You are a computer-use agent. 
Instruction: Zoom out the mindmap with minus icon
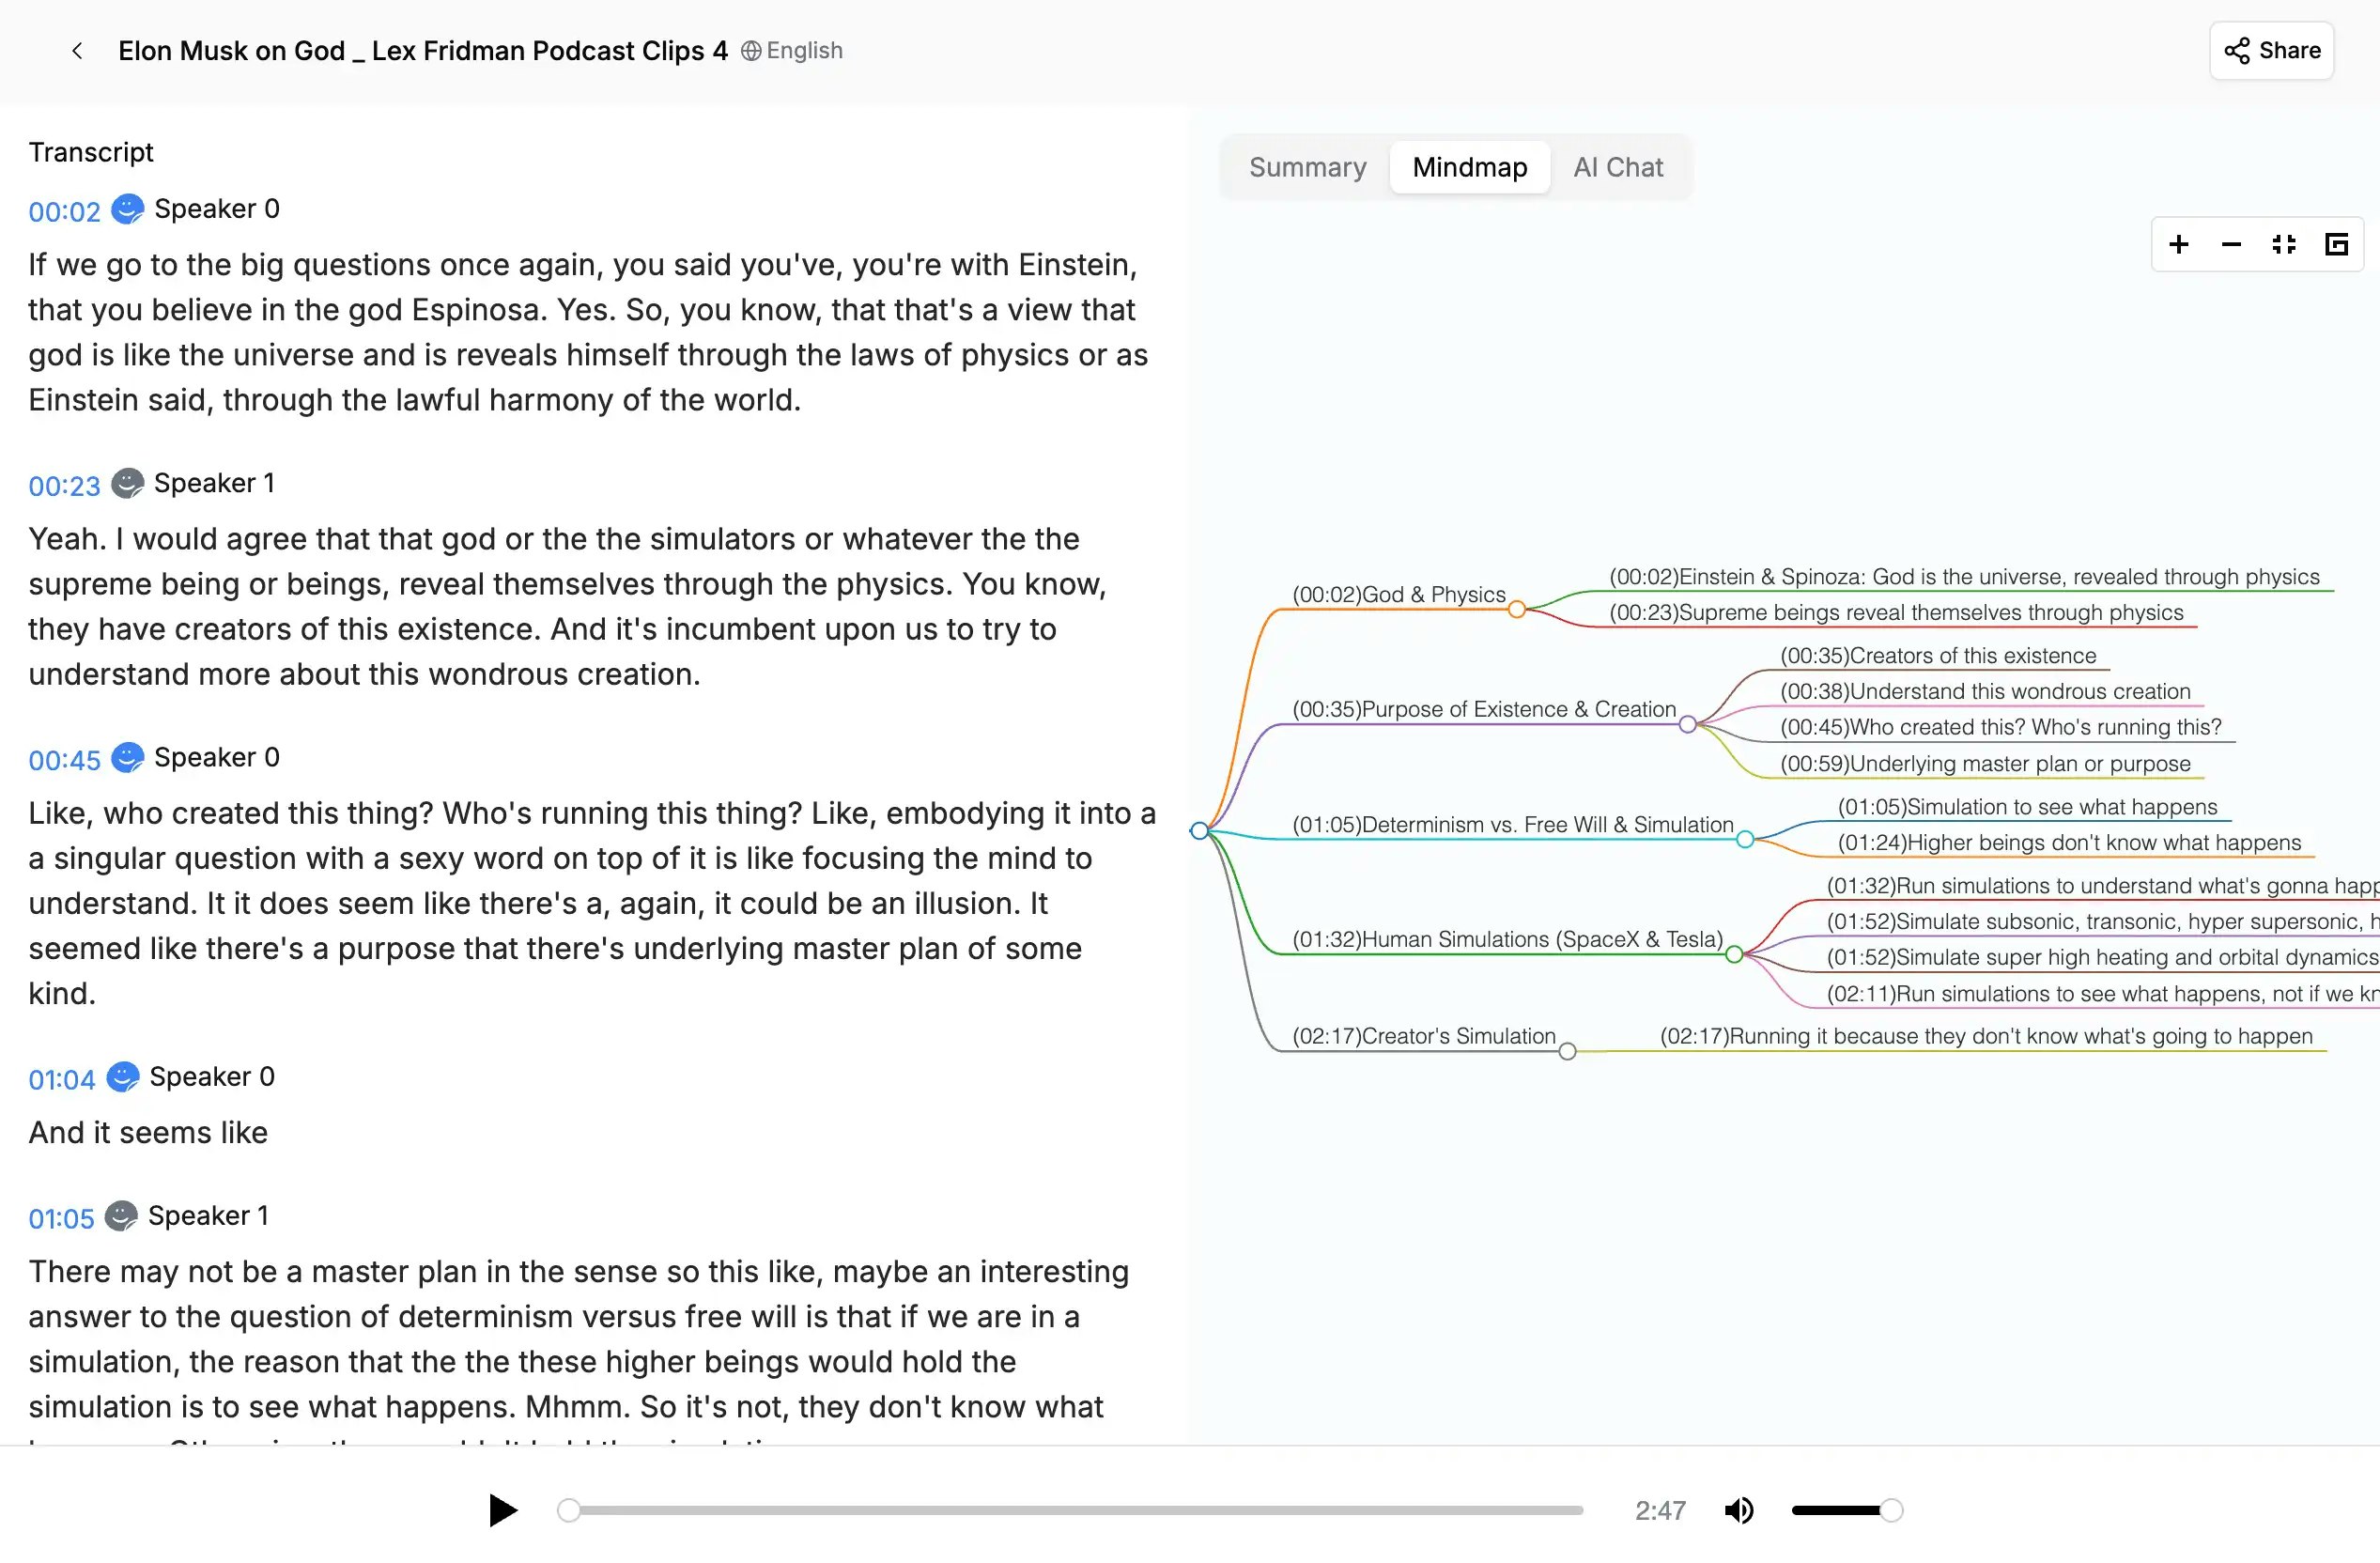pos(2231,245)
